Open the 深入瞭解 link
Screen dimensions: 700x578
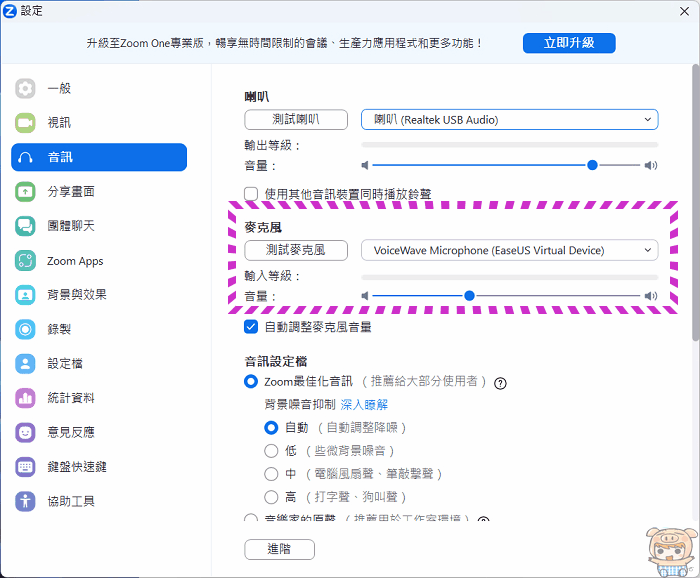click(x=364, y=405)
